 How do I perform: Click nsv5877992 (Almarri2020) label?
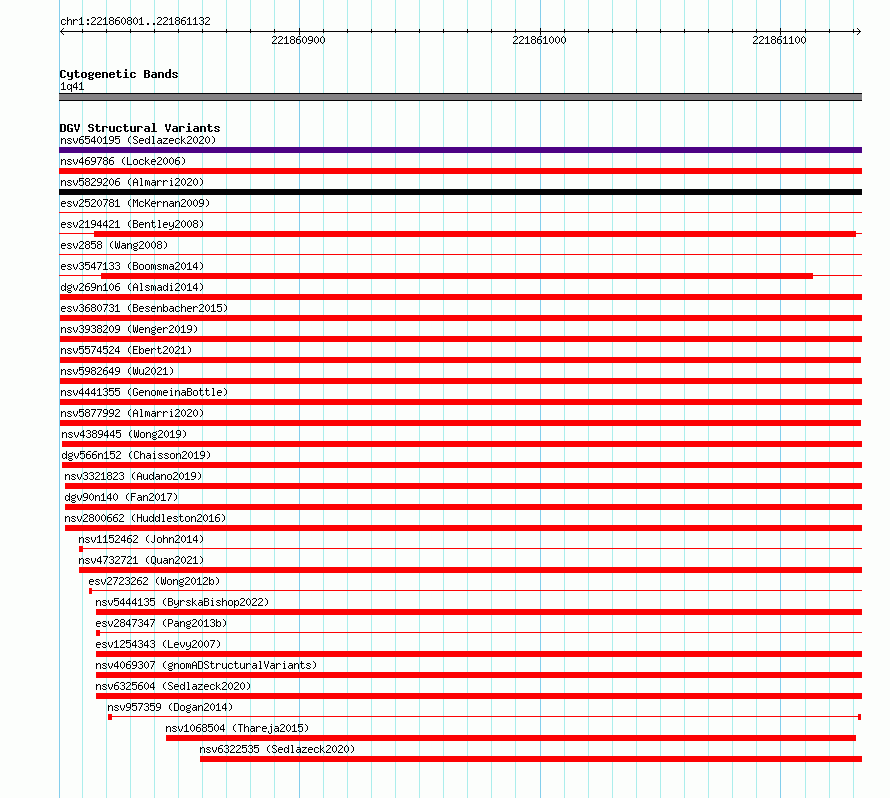click(x=132, y=413)
